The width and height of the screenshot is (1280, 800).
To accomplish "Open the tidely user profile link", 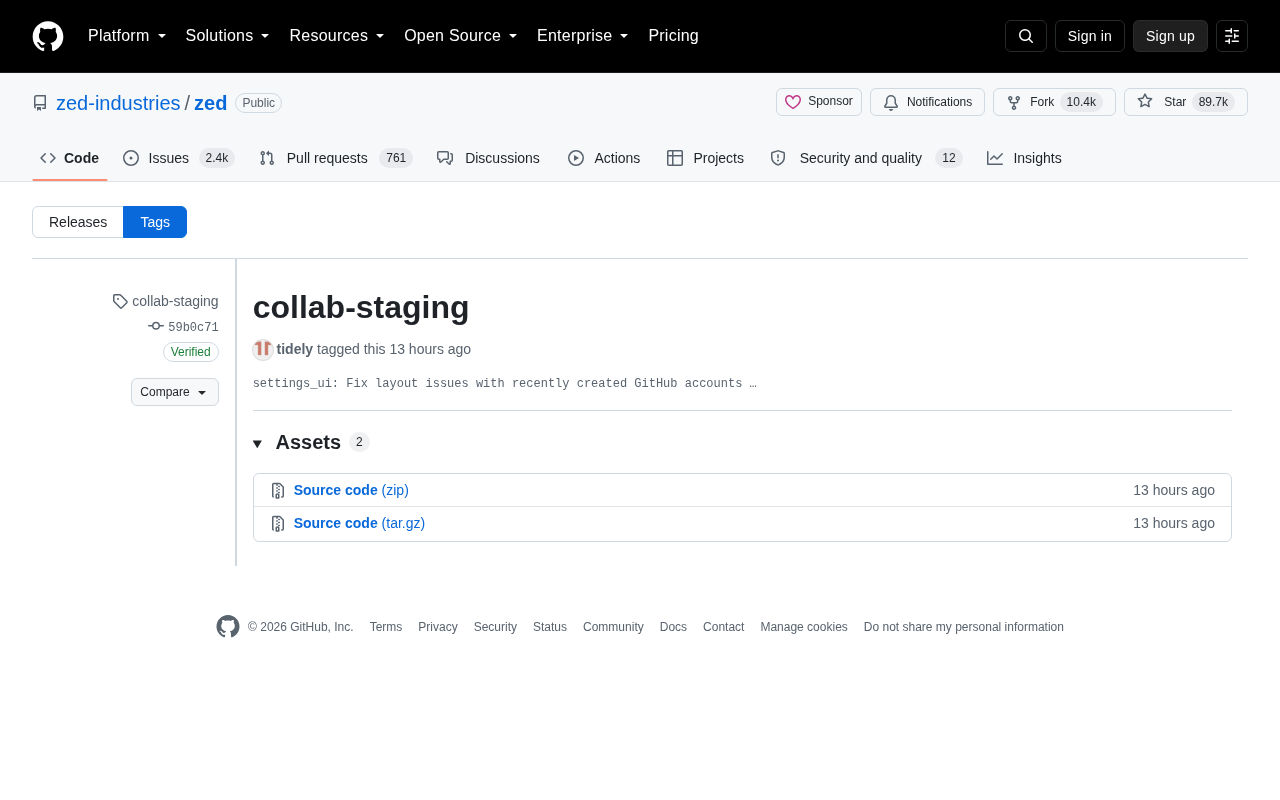I will point(295,349).
